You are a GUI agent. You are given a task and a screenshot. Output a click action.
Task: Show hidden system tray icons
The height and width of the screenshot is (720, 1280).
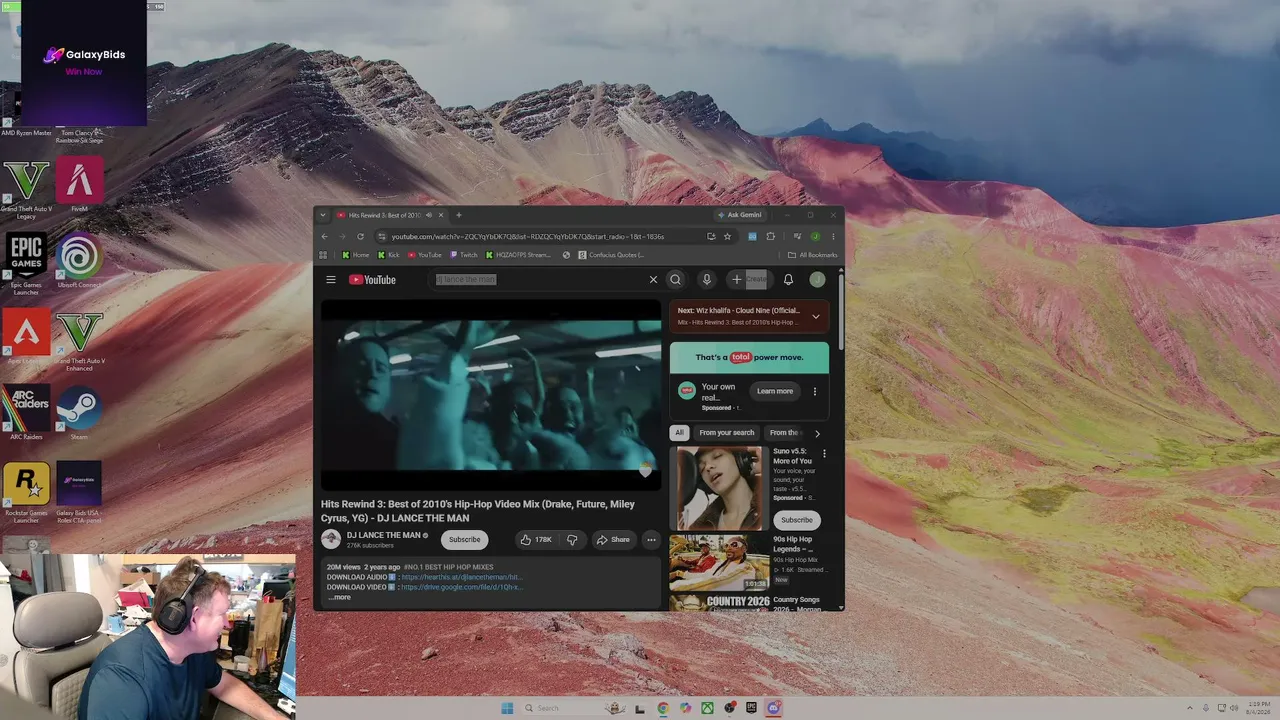pos(1190,708)
